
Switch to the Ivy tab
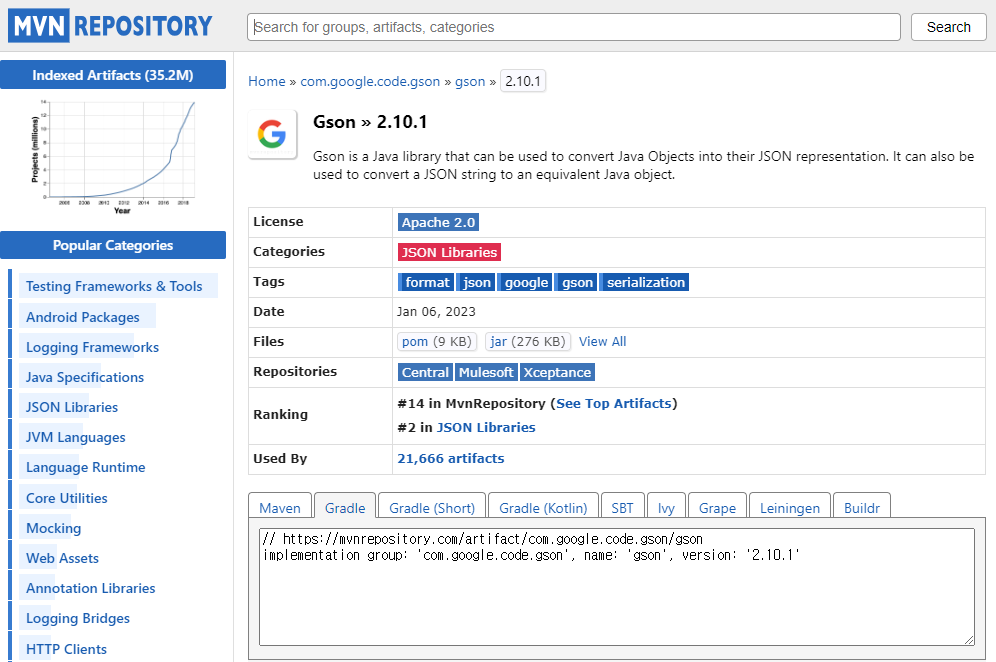(666, 508)
